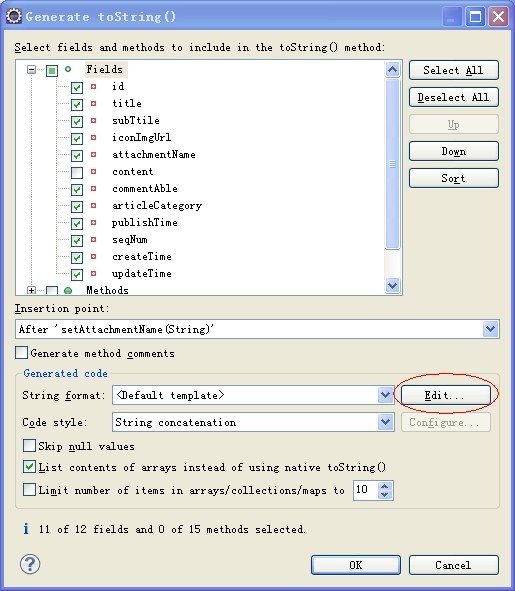Image resolution: width=515 pixels, height=591 pixels.
Task: Click the field icon beside iconImgUrl
Action: click(93, 138)
